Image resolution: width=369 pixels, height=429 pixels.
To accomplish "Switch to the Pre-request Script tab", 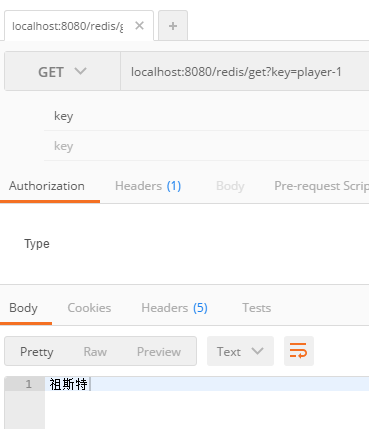I will tap(321, 186).
